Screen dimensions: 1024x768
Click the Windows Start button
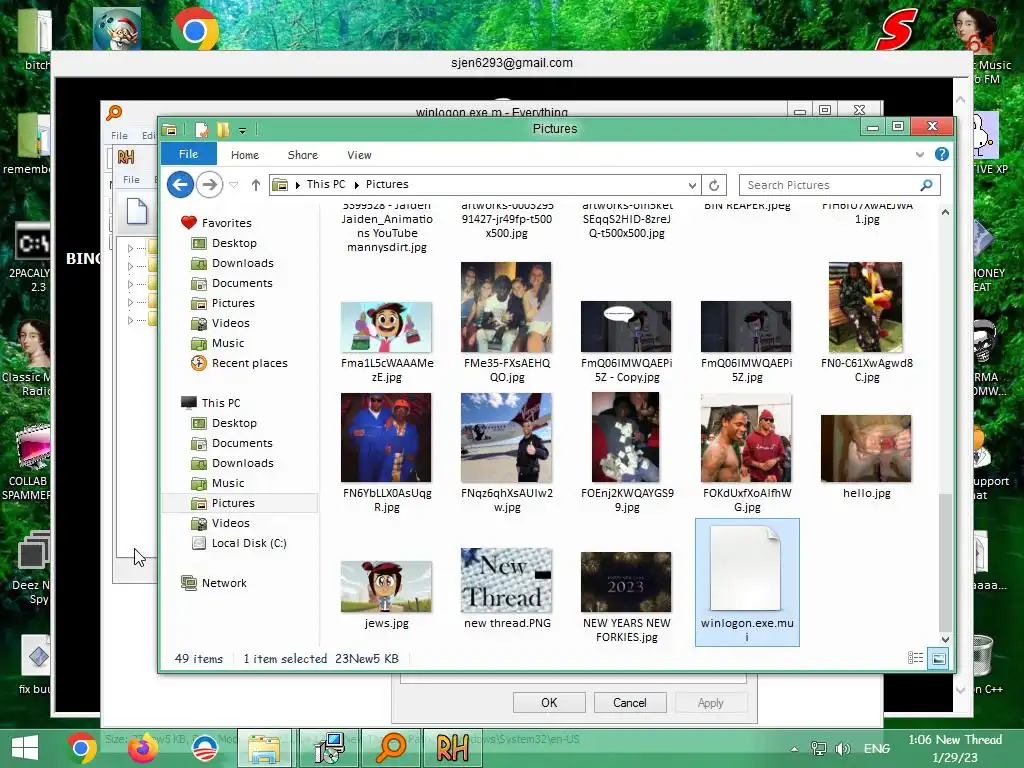pyautogui.click(x=25, y=748)
